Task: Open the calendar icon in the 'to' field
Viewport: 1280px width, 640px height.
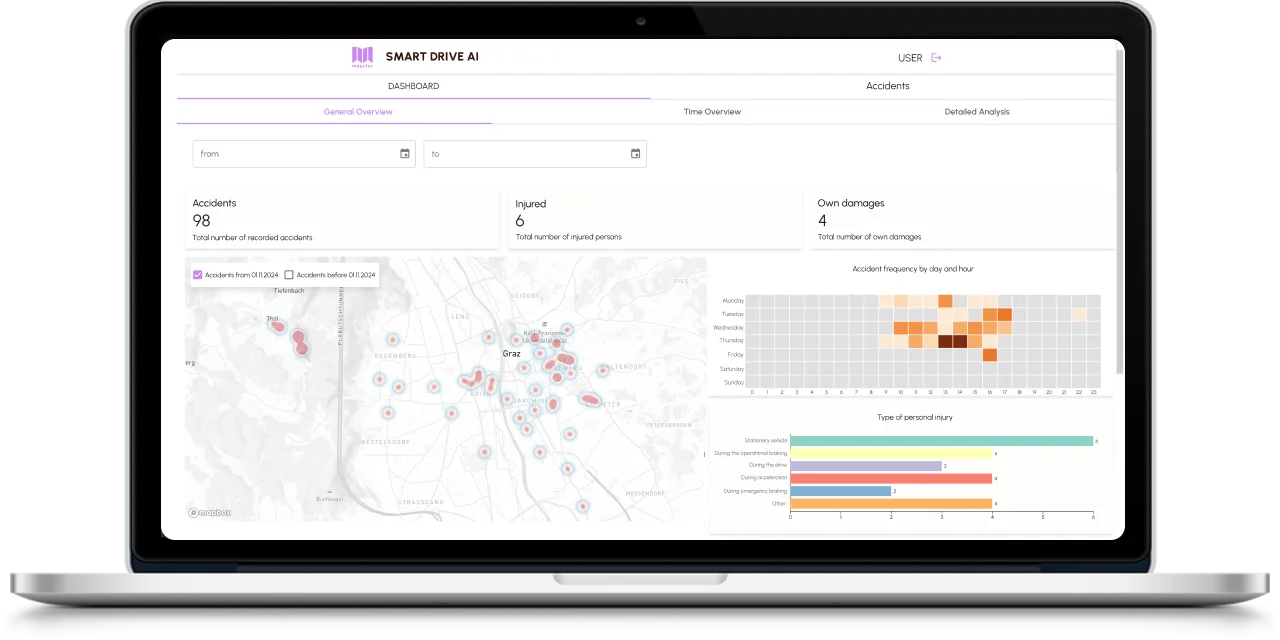Action: pos(635,153)
